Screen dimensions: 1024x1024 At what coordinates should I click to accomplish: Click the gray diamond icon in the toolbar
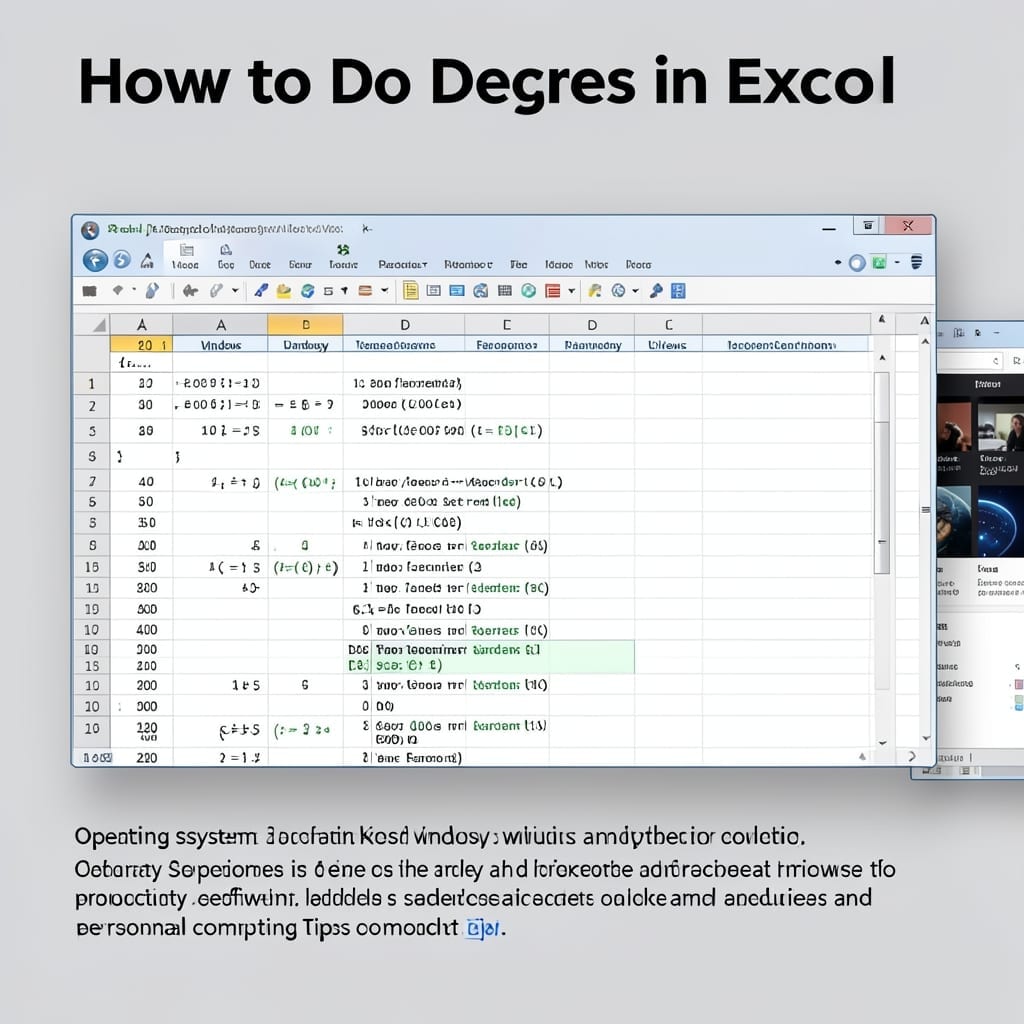point(118,290)
